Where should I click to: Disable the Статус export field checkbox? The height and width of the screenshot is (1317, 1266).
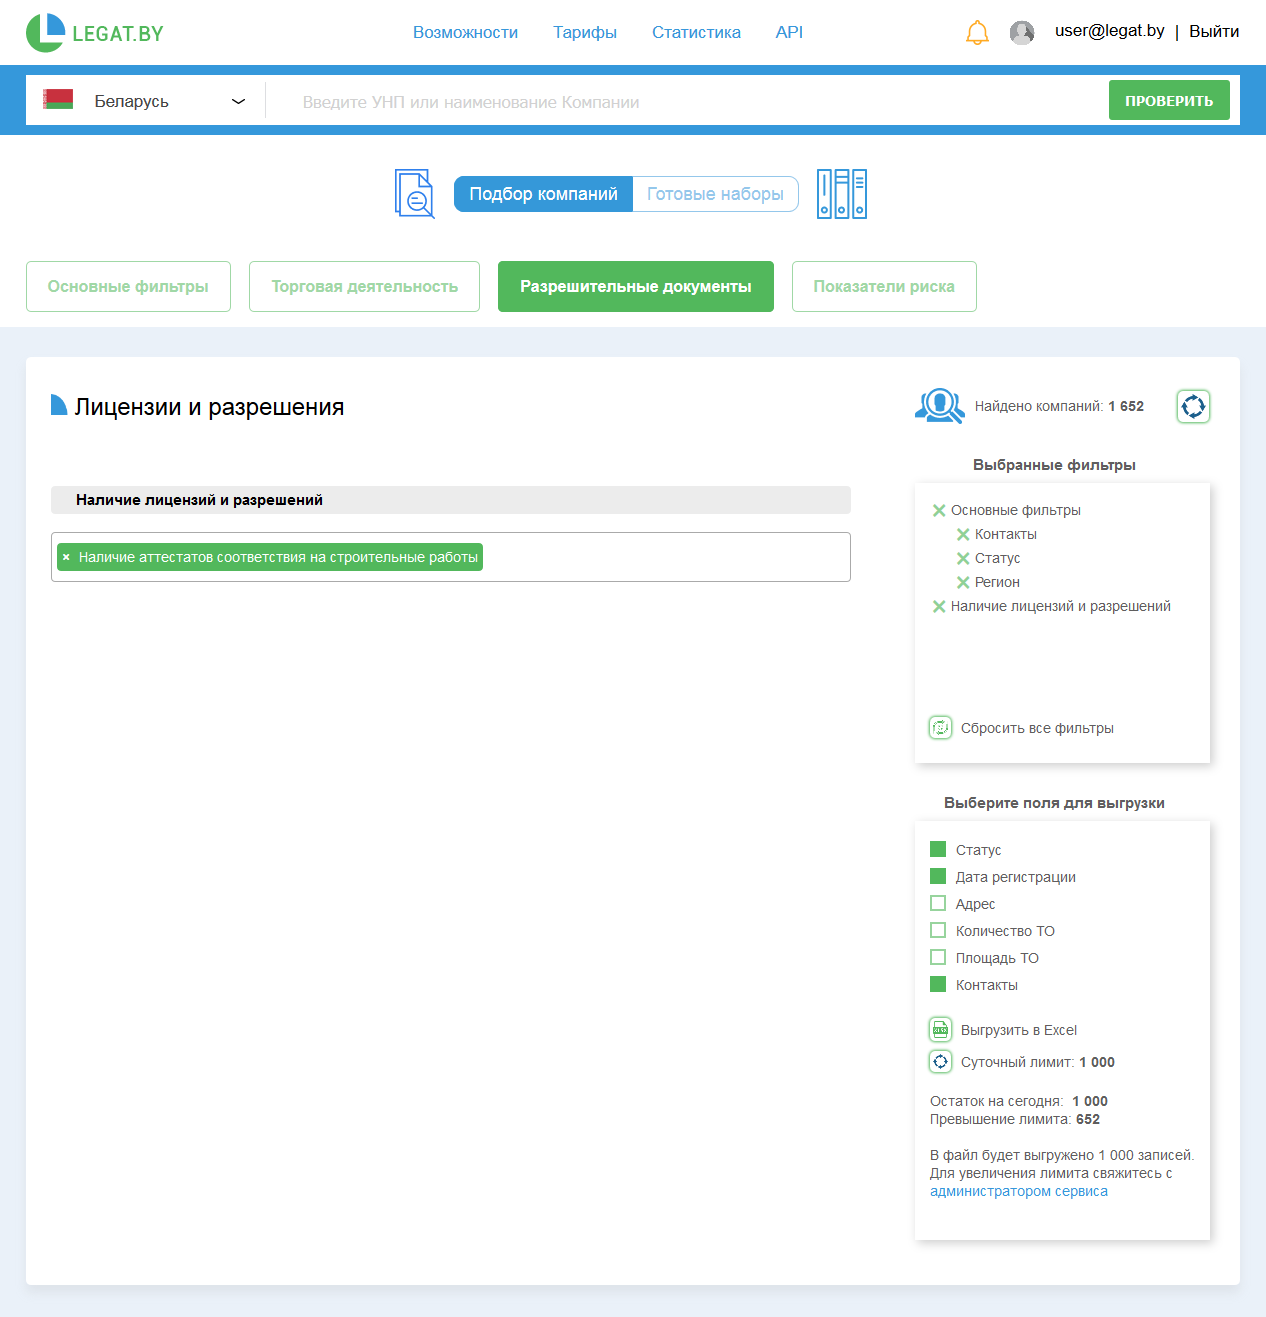coord(938,849)
